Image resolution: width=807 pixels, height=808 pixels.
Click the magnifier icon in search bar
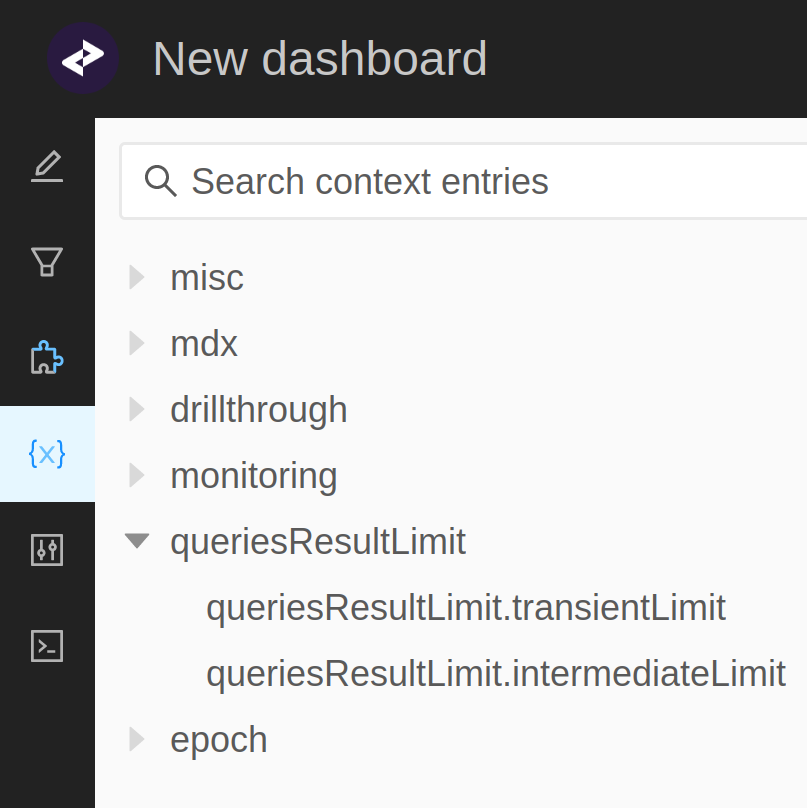pos(161,182)
